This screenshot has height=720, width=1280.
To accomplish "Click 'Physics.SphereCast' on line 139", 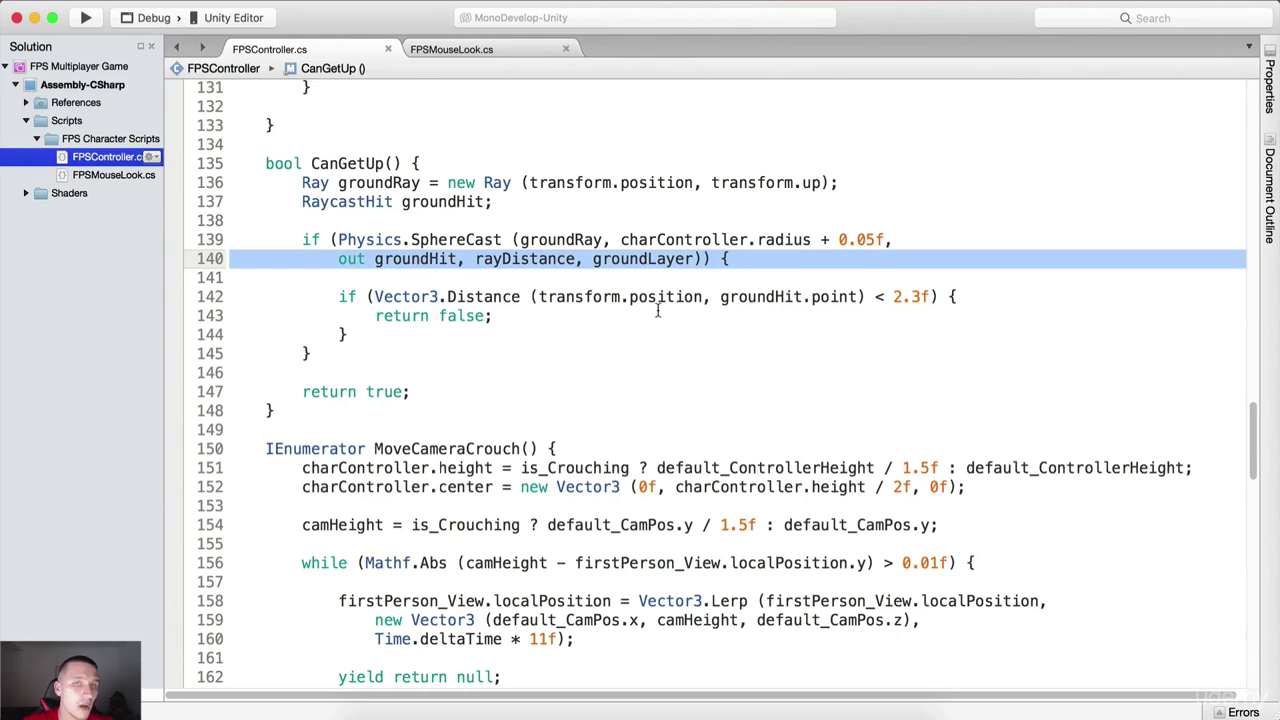I will pos(420,240).
